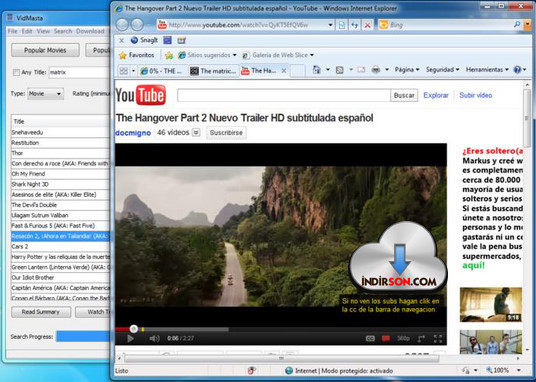The height and width of the screenshot is (382, 536).
Task: Enter fullscreen mode in video player
Action: click(438, 339)
